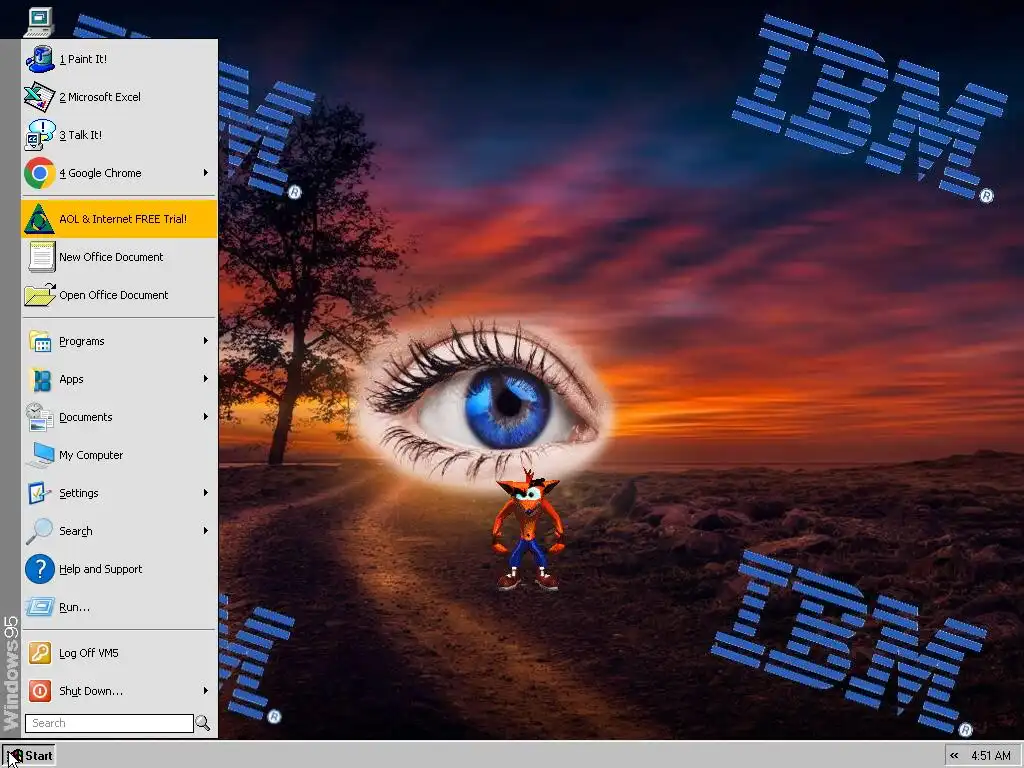The height and width of the screenshot is (768, 1024).
Task: Click the Paint It! bucket icon
Action: [40, 59]
